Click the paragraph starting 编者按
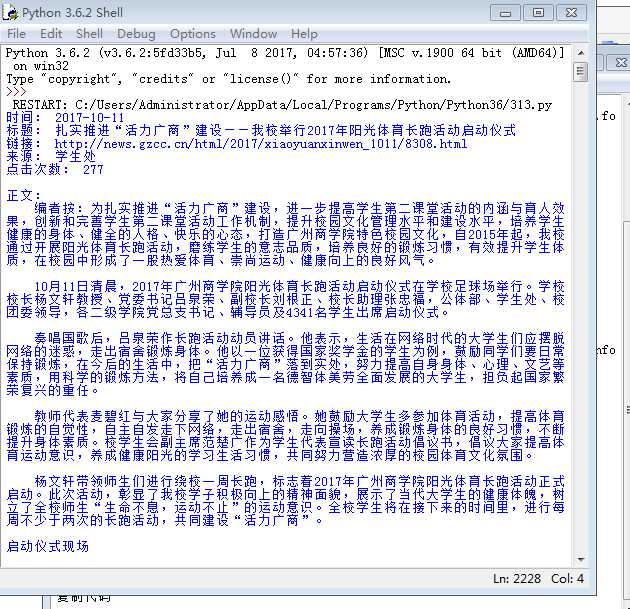The image size is (630, 609). [285, 235]
